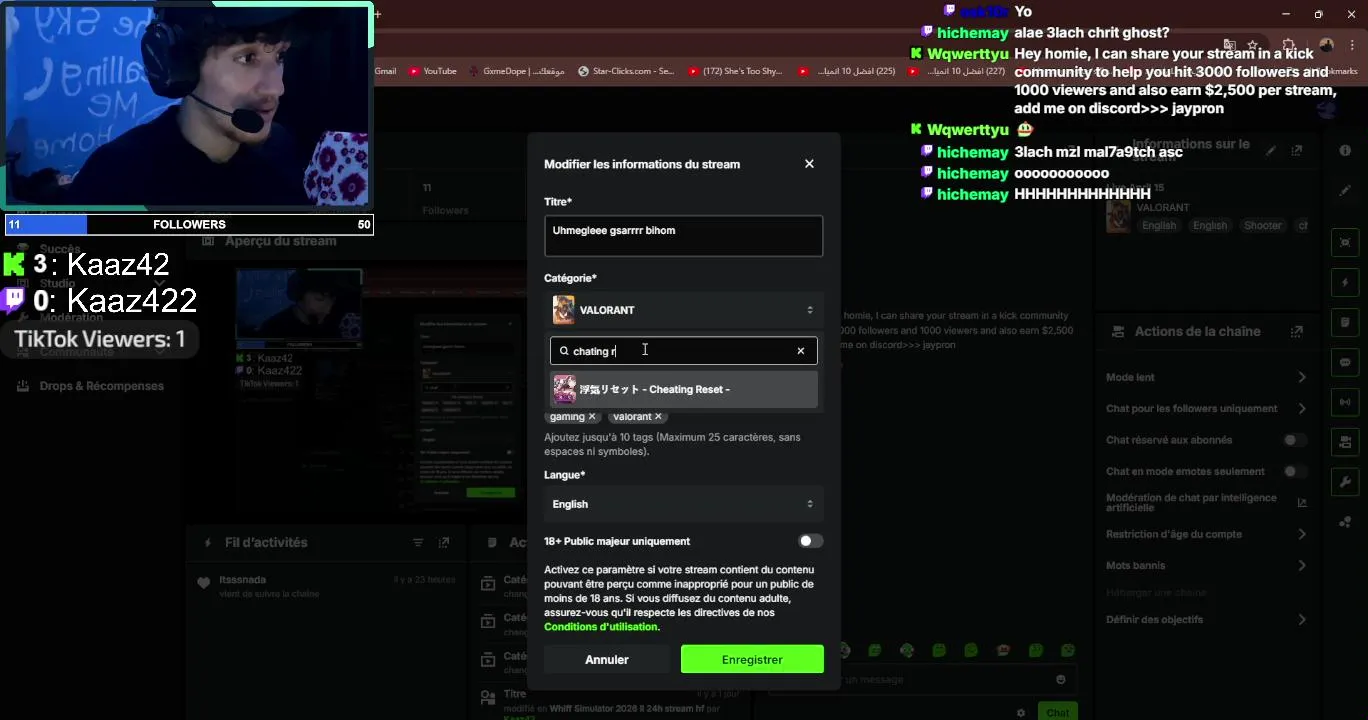Clear the category search text
The height and width of the screenshot is (720, 1368).
click(x=801, y=351)
